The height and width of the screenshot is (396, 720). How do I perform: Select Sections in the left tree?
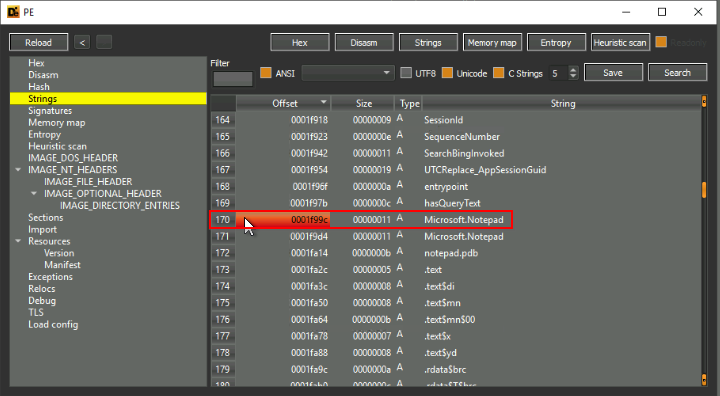(45, 218)
